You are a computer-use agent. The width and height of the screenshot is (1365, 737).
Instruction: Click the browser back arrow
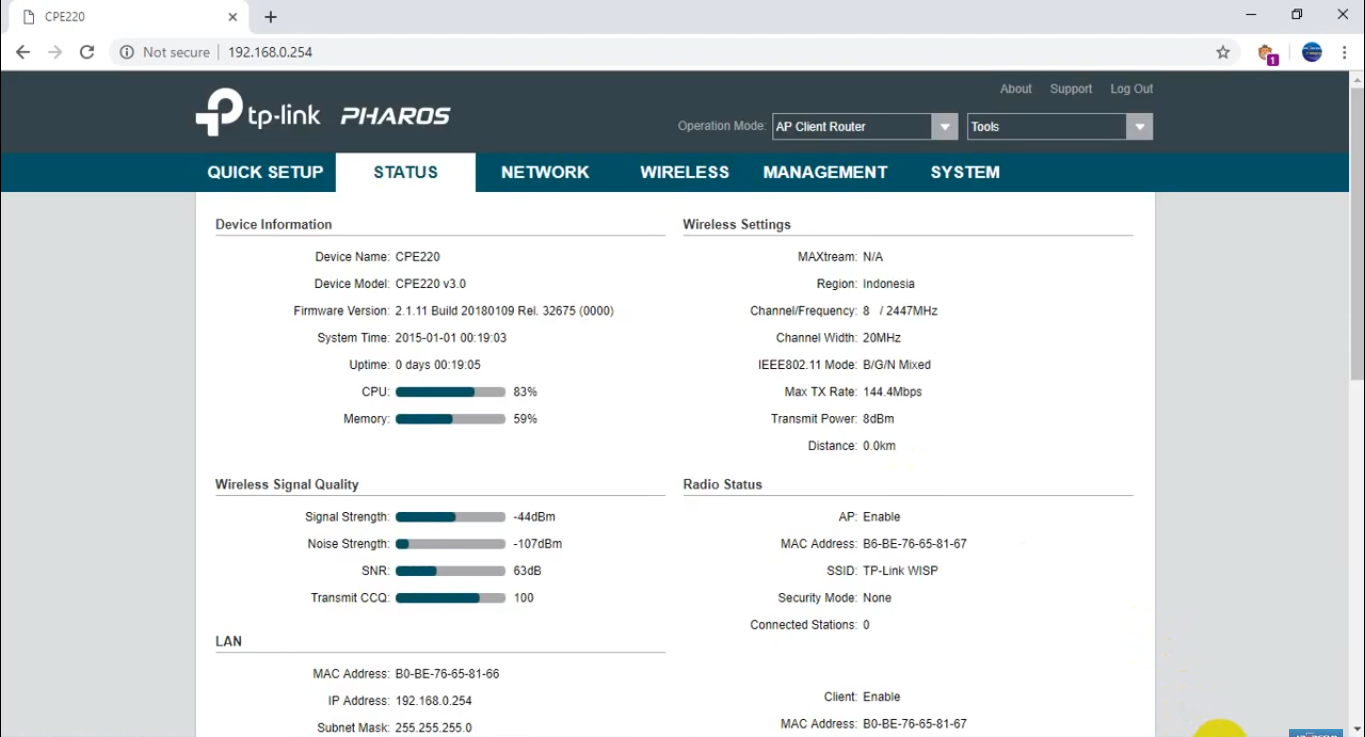click(x=22, y=51)
